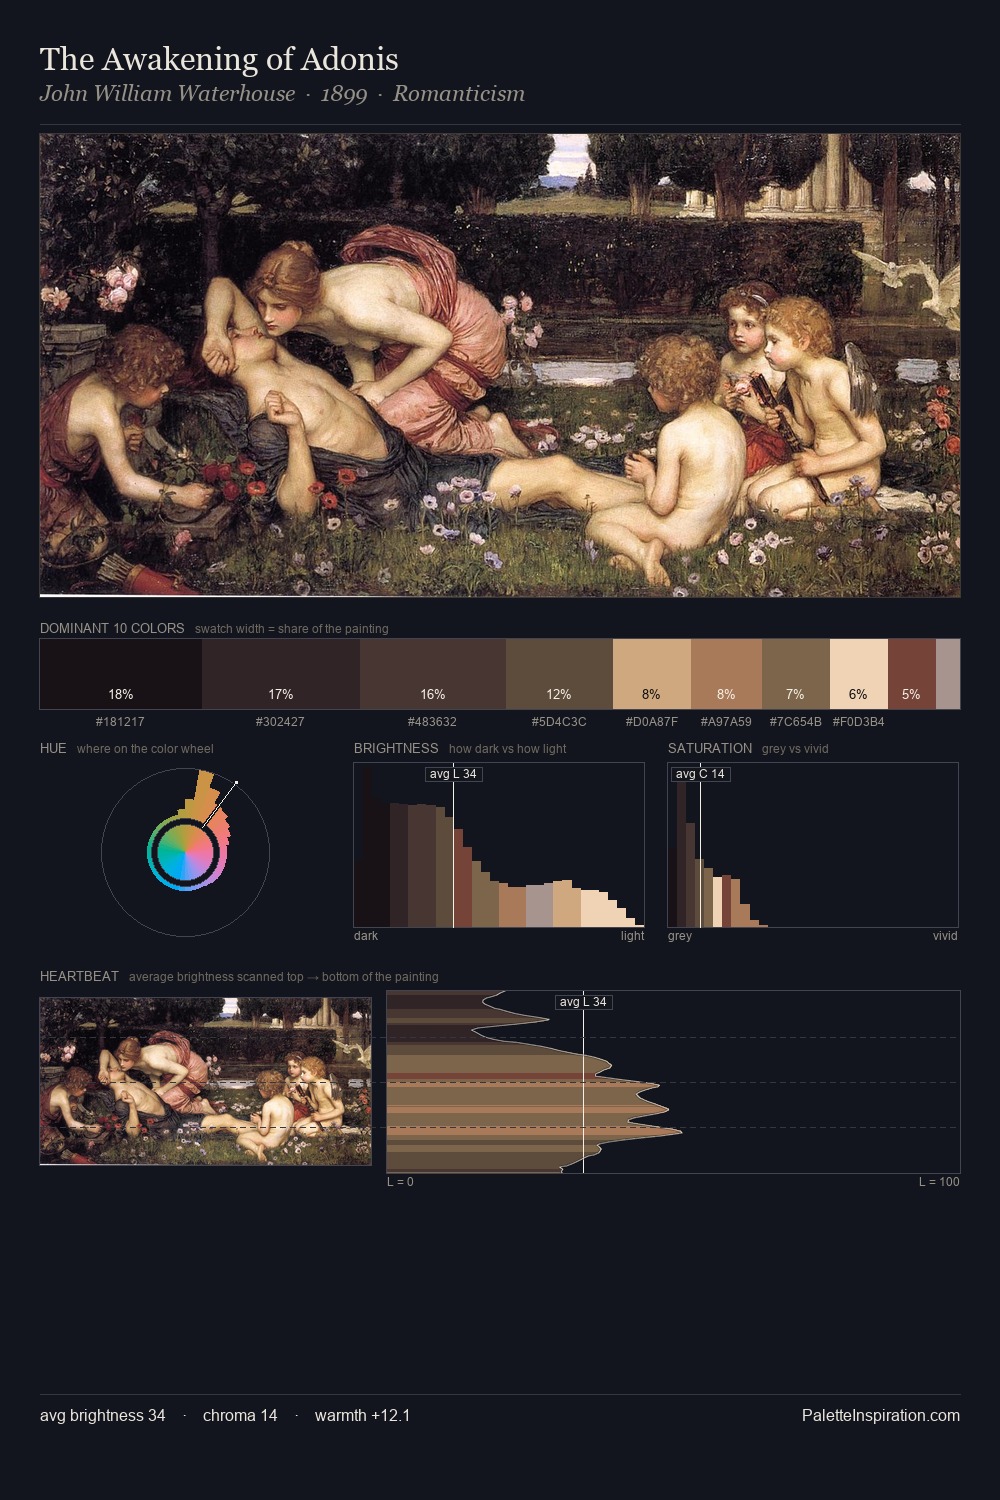Choose the 6% swatch #F0D3B4
Screen dimensions: 1000x1500
pos(859,674)
